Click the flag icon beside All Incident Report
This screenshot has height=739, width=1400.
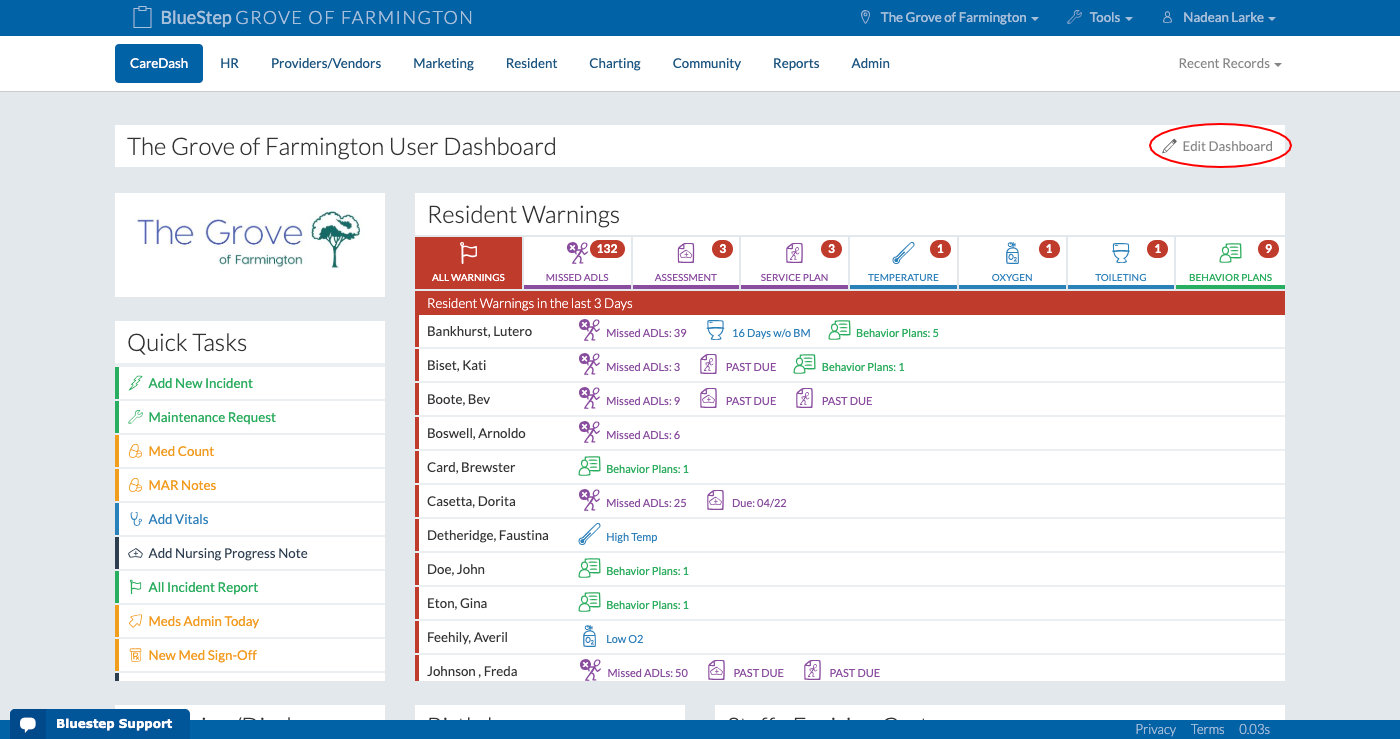(x=136, y=587)
